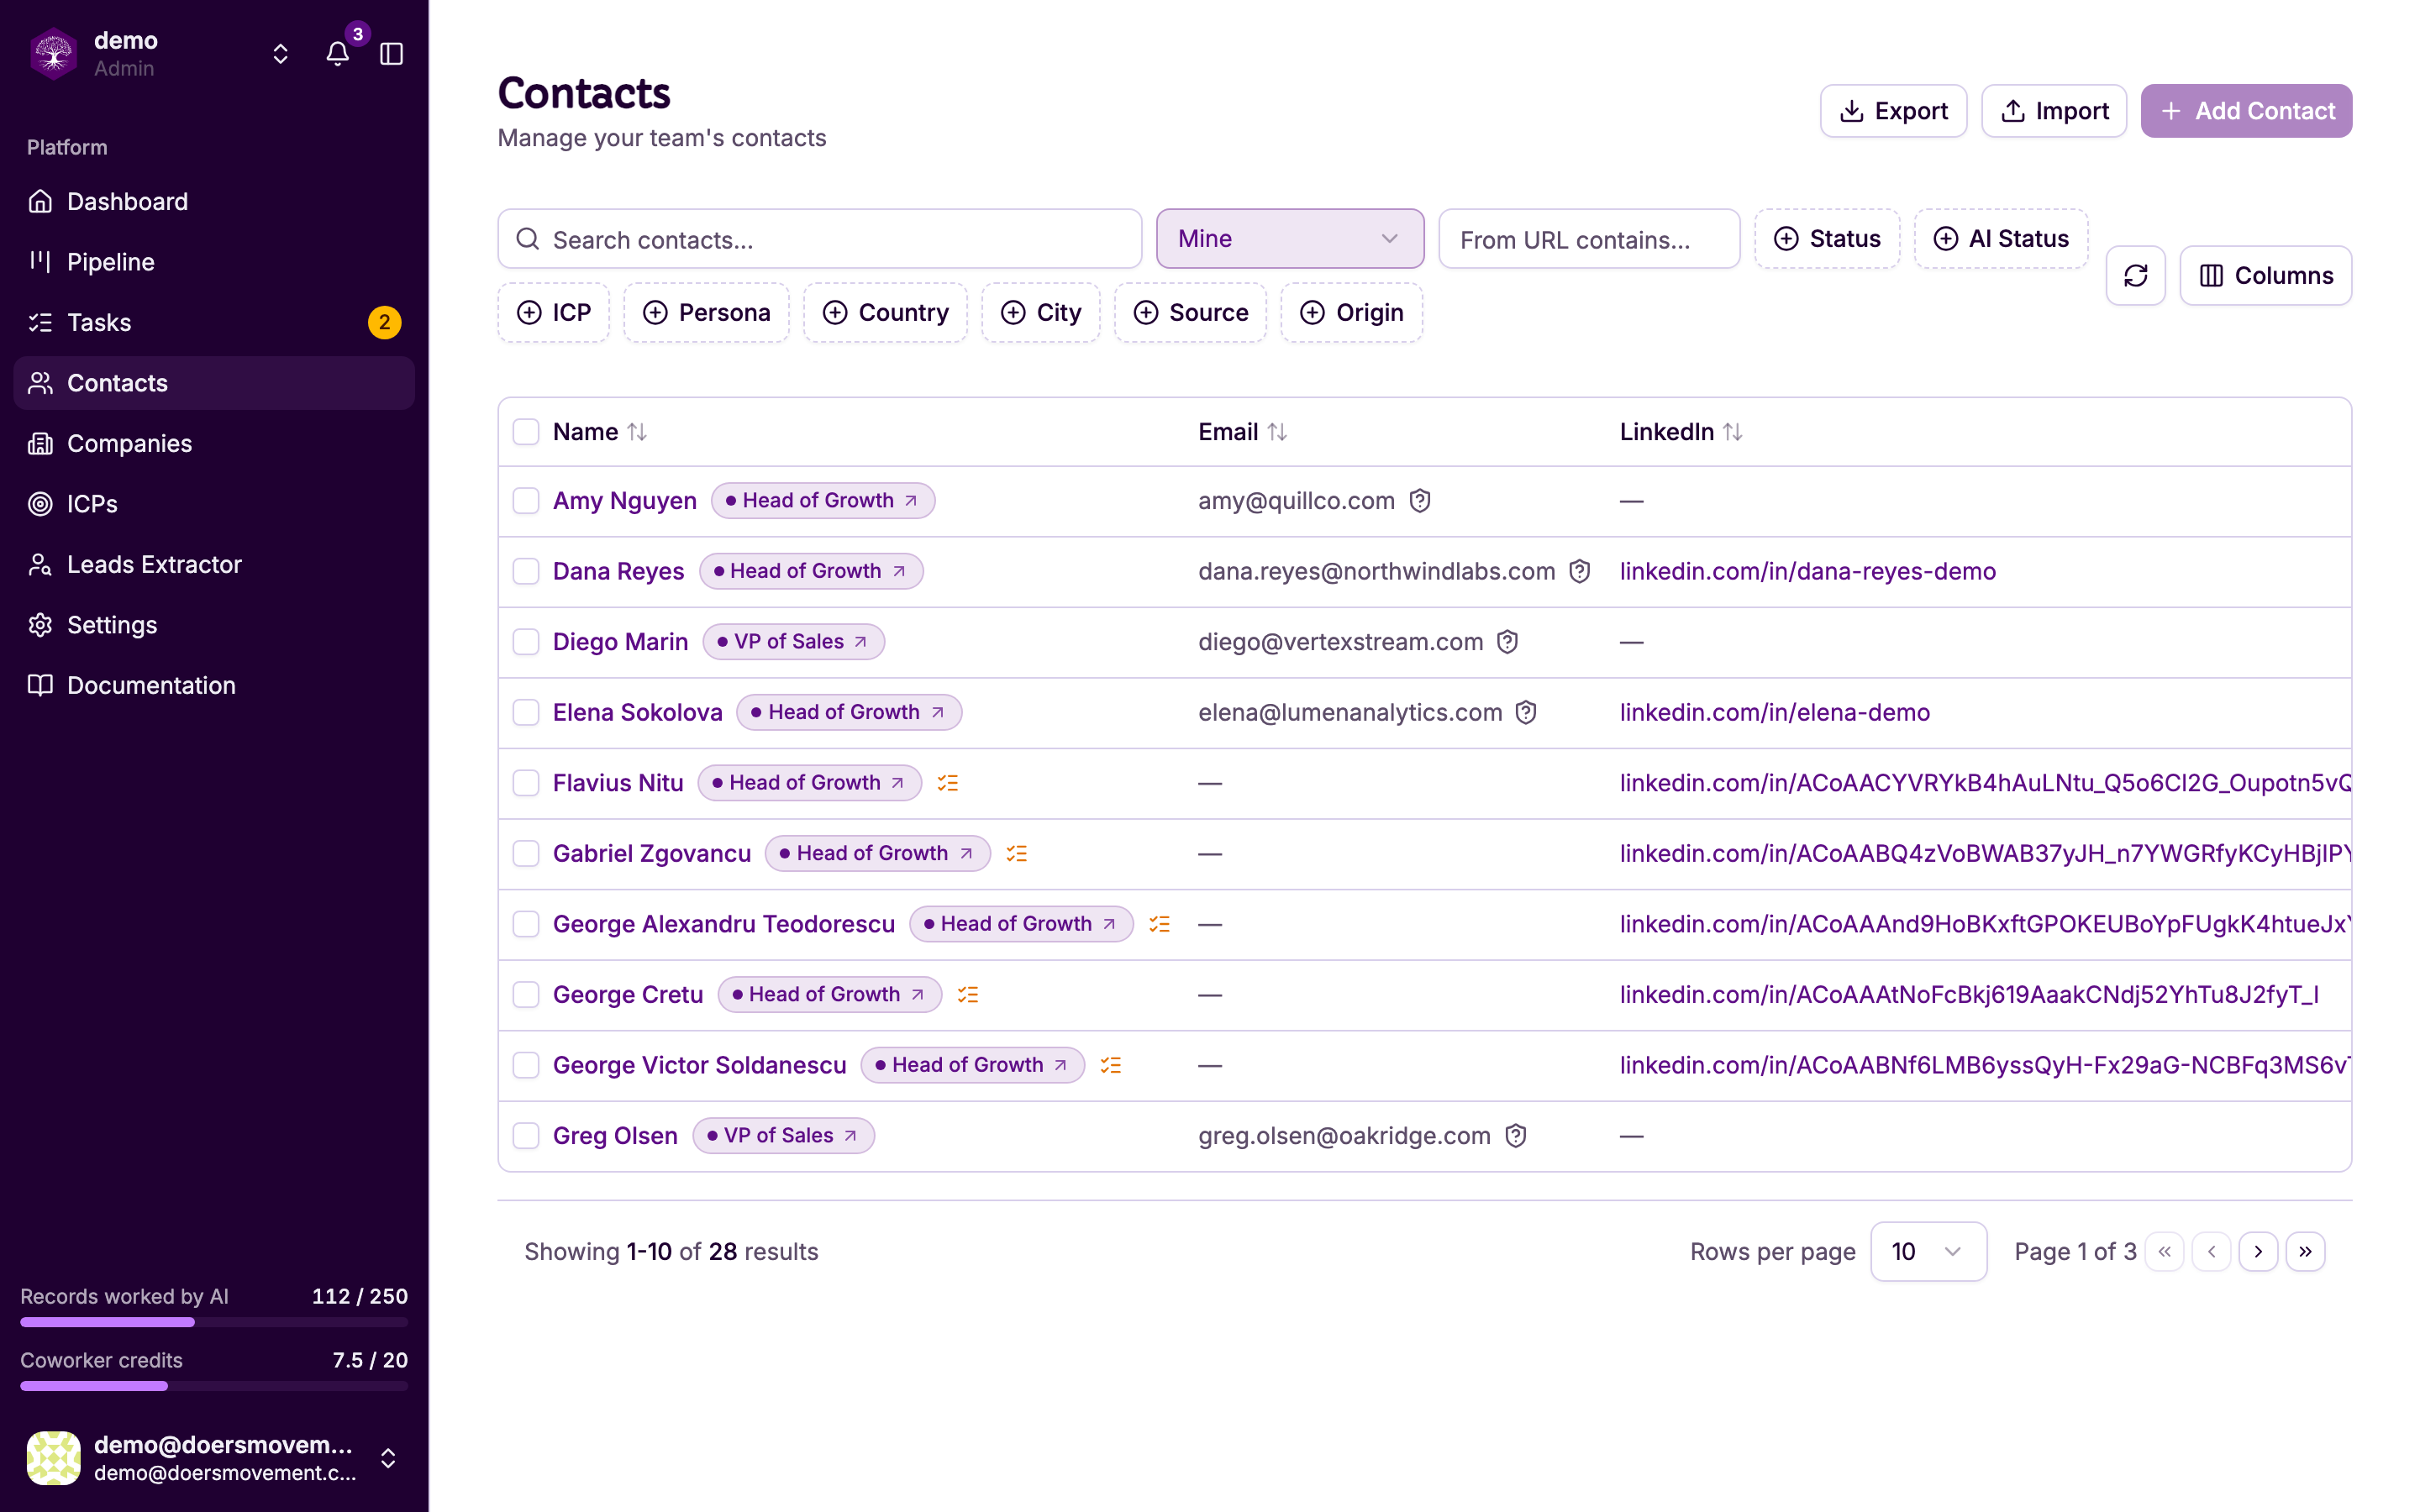The height and width of the screenshot is (1512, 2420).
Task: Click the Columns button
Action: point(2265,275)
